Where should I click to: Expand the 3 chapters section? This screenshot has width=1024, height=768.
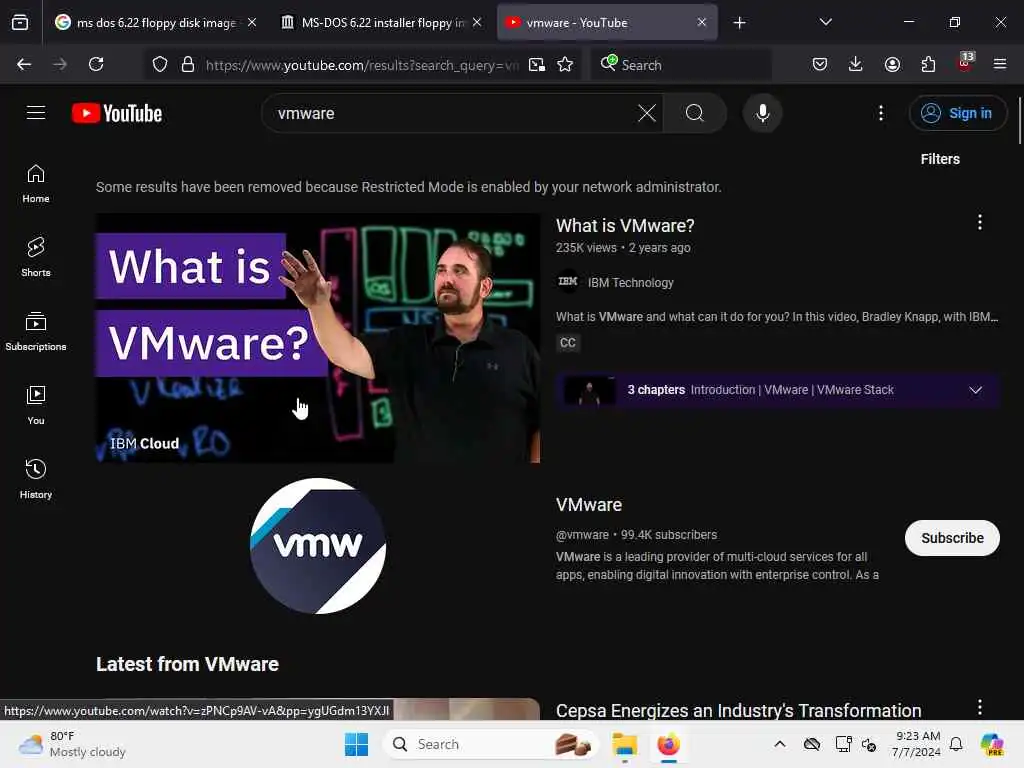click(x=975, y=390)
